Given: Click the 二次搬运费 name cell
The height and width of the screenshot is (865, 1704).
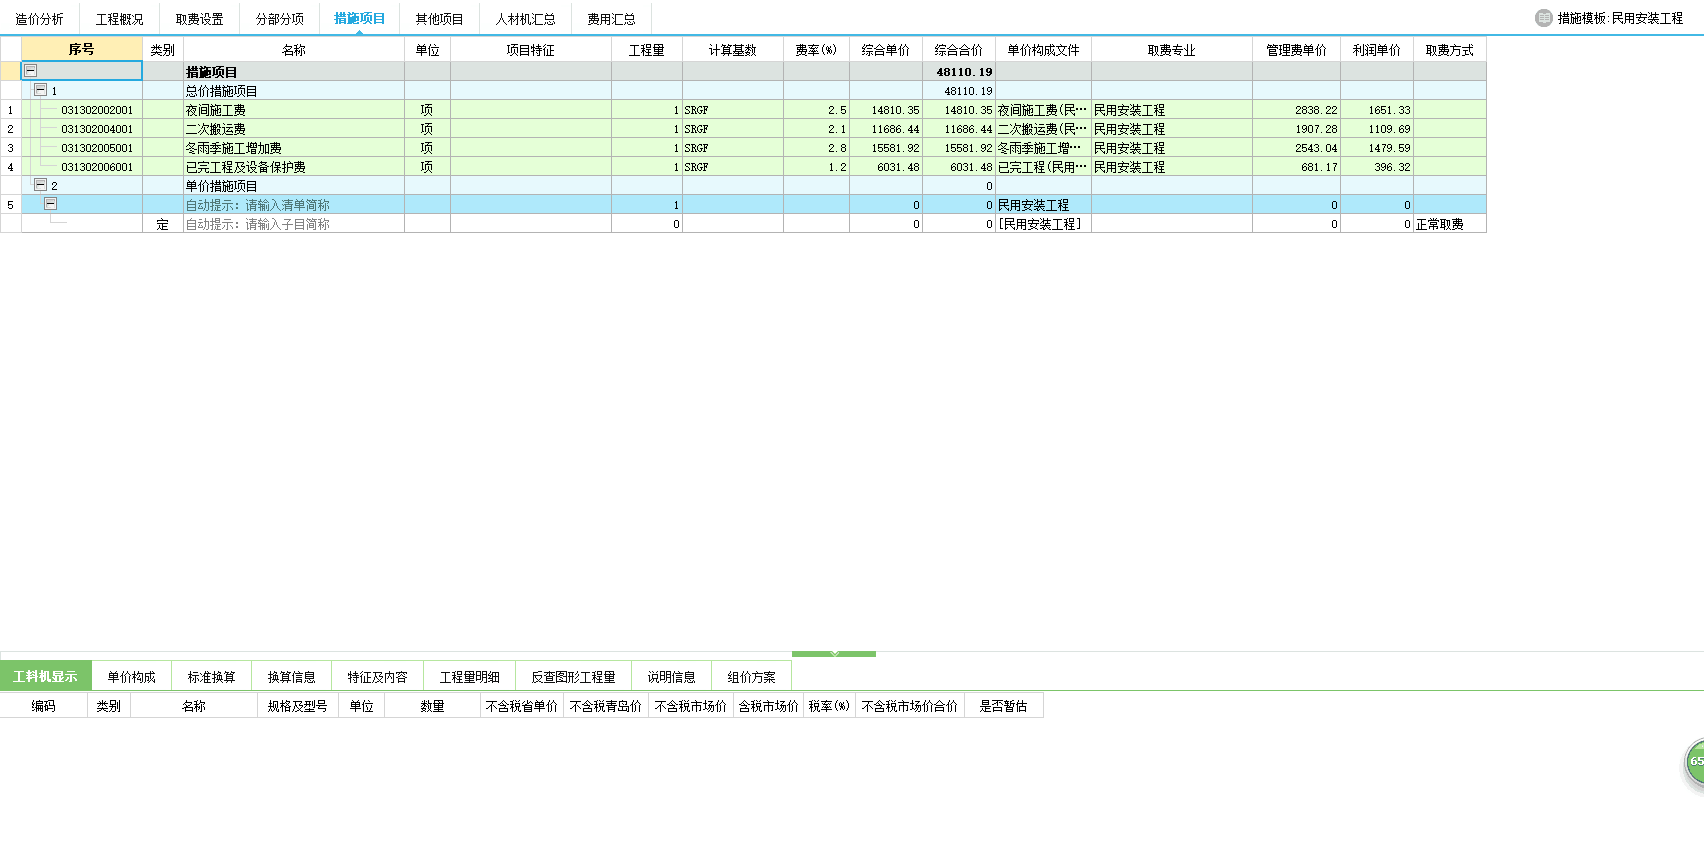Looking at the screenshot, I should 294,129.
